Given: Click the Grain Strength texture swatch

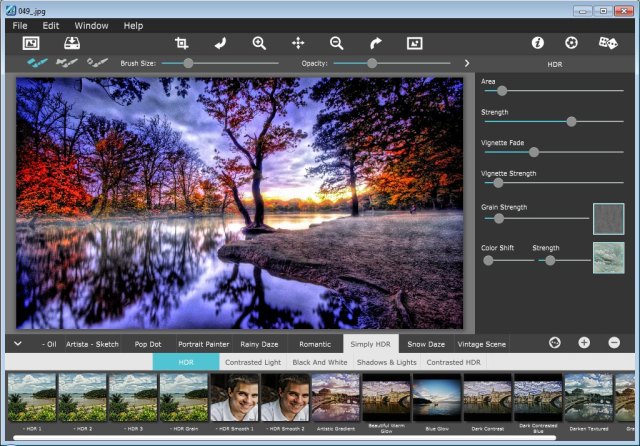Looking at the screenshot, I should [x=608, y=218].
